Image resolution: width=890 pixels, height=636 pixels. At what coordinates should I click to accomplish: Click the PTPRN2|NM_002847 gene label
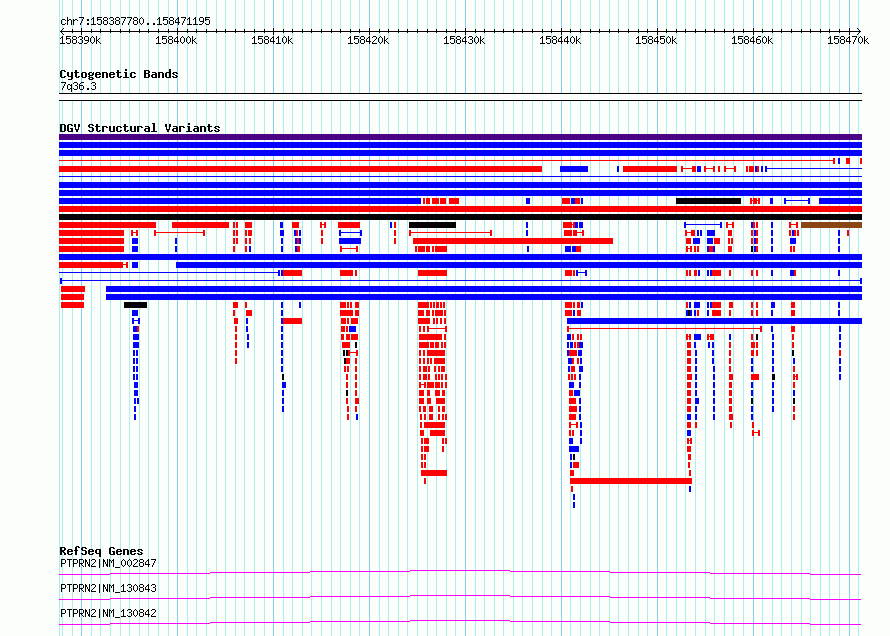click(x=108, y=563)
